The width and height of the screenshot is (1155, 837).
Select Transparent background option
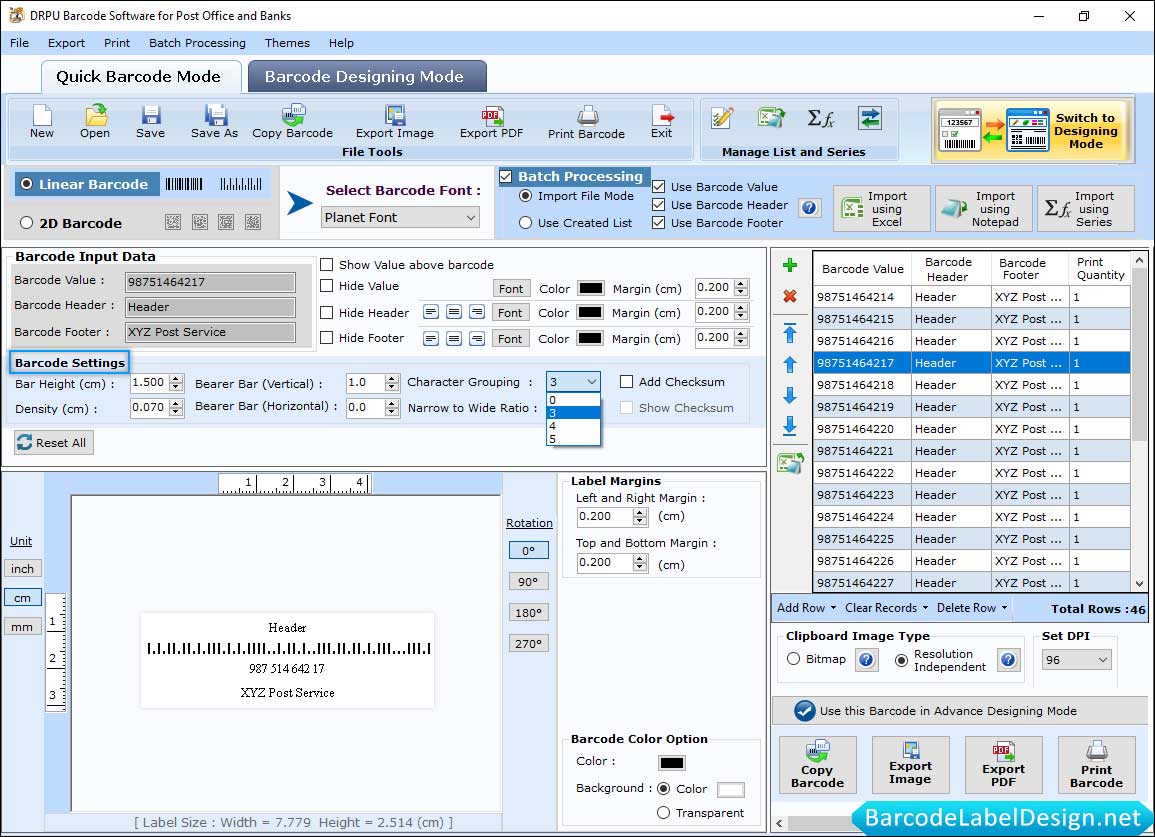663,813
